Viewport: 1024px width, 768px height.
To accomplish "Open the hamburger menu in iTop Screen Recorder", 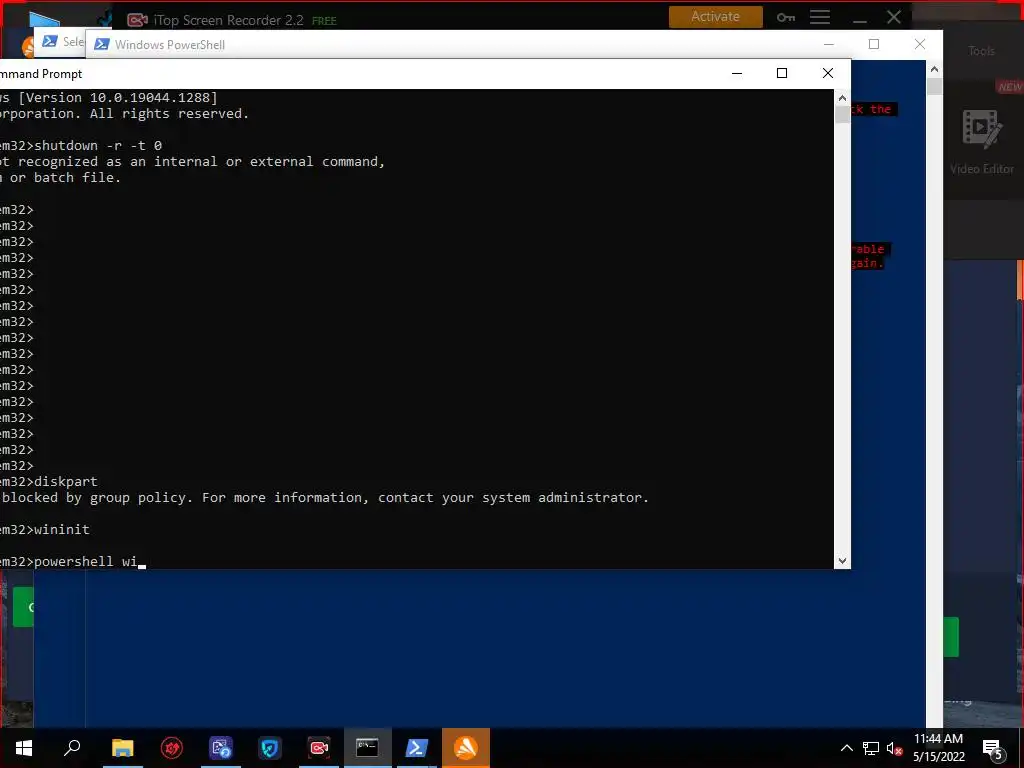I will [x=820, y=18].
